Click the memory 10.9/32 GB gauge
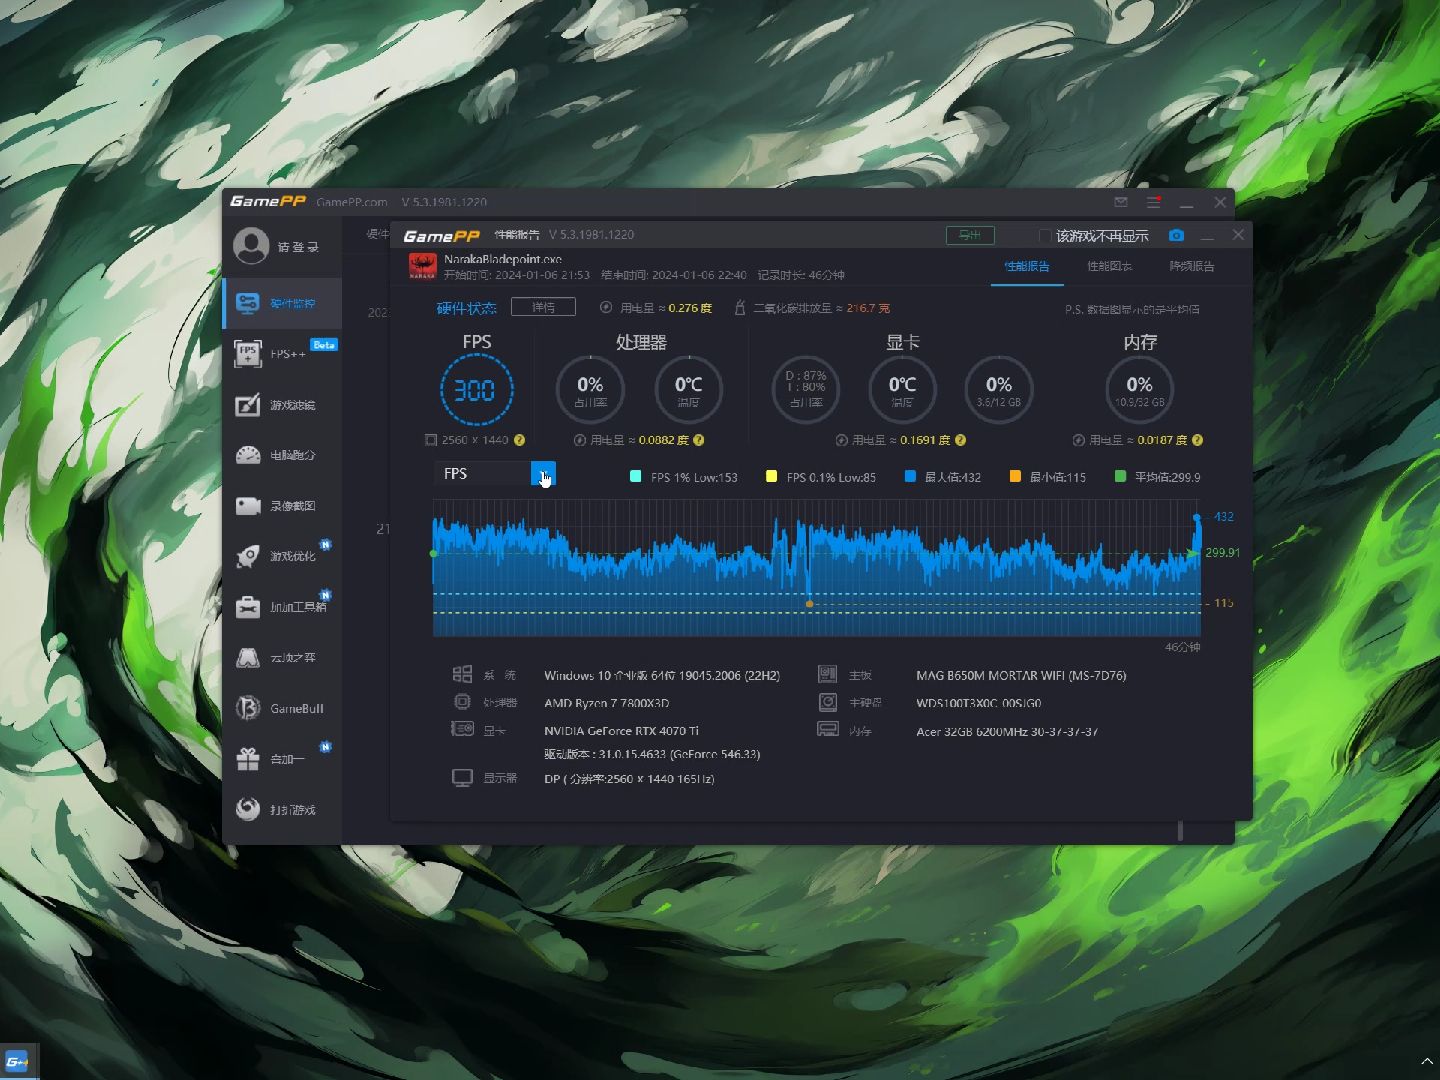1440x1080 pixels. pos(1140,389)
